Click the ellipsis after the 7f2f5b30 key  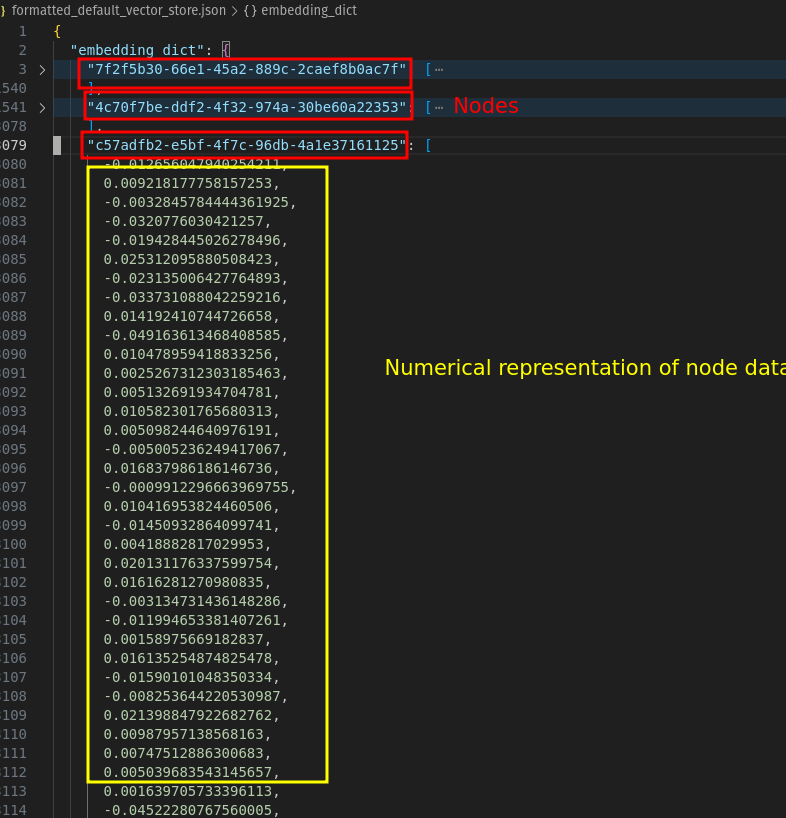coord(439,70)
